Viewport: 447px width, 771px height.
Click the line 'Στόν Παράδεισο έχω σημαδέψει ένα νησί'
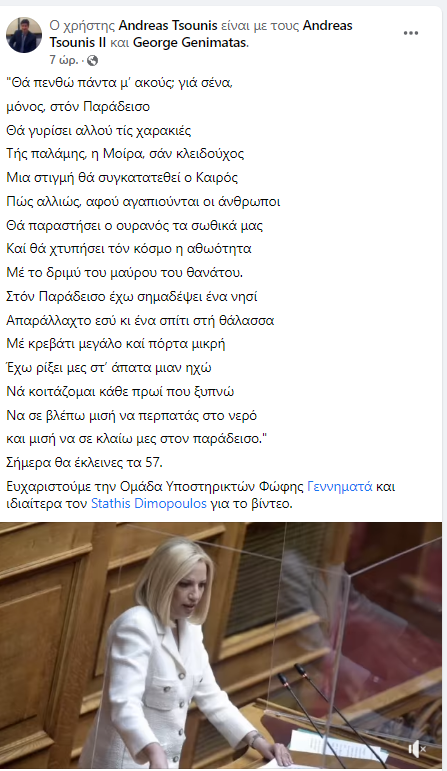(132, 297)
